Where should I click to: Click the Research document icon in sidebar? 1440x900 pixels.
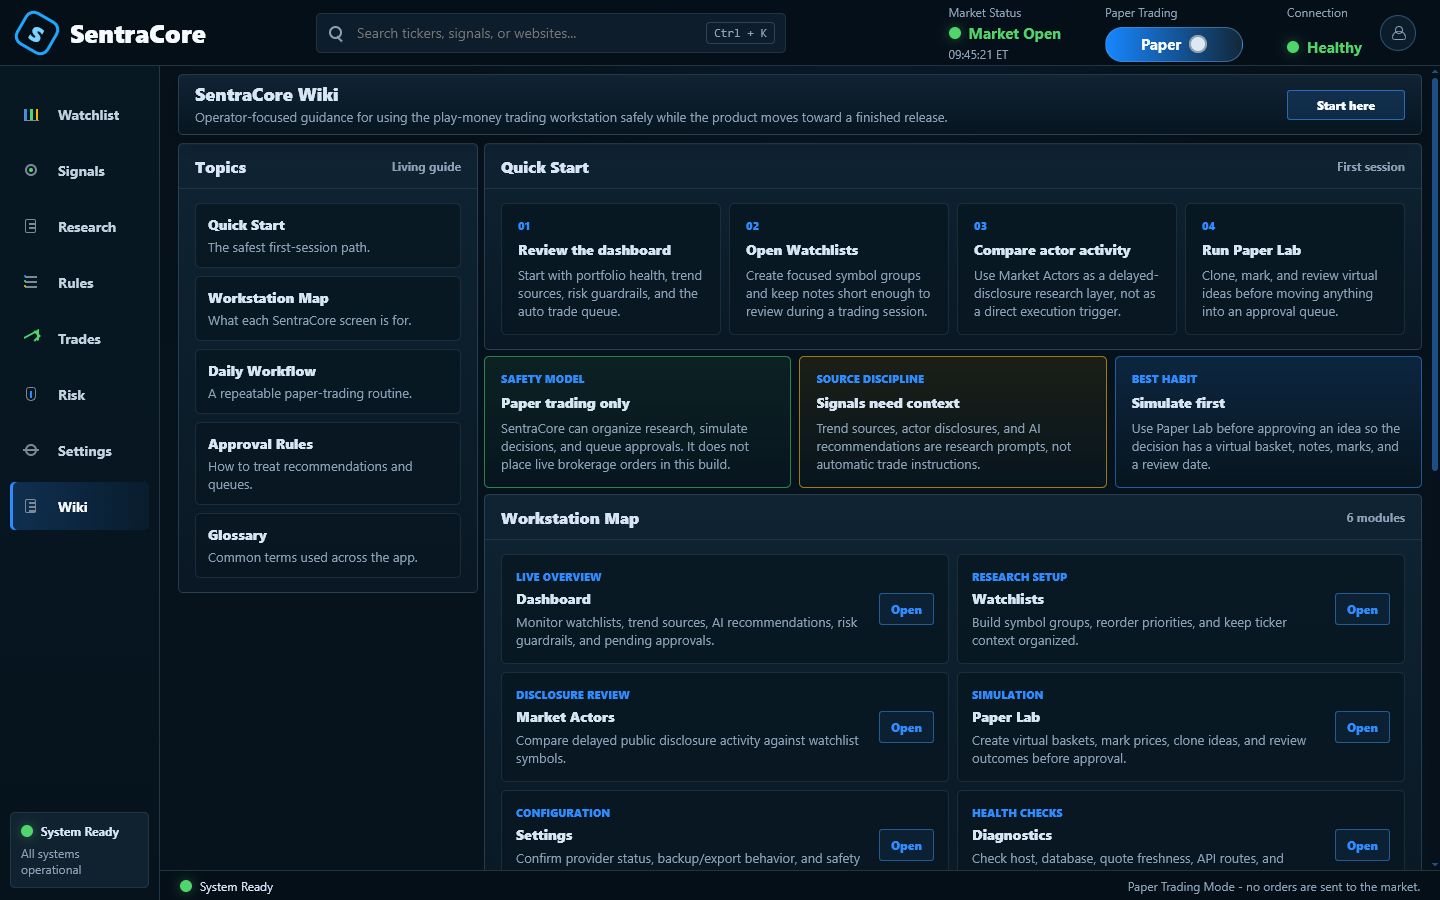(31, 227)
